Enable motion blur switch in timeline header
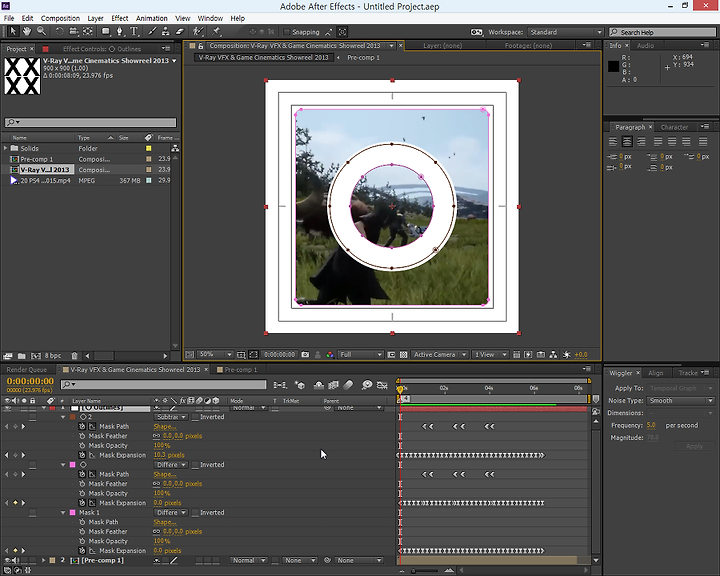720x576 pixels. tap(349, 385)
